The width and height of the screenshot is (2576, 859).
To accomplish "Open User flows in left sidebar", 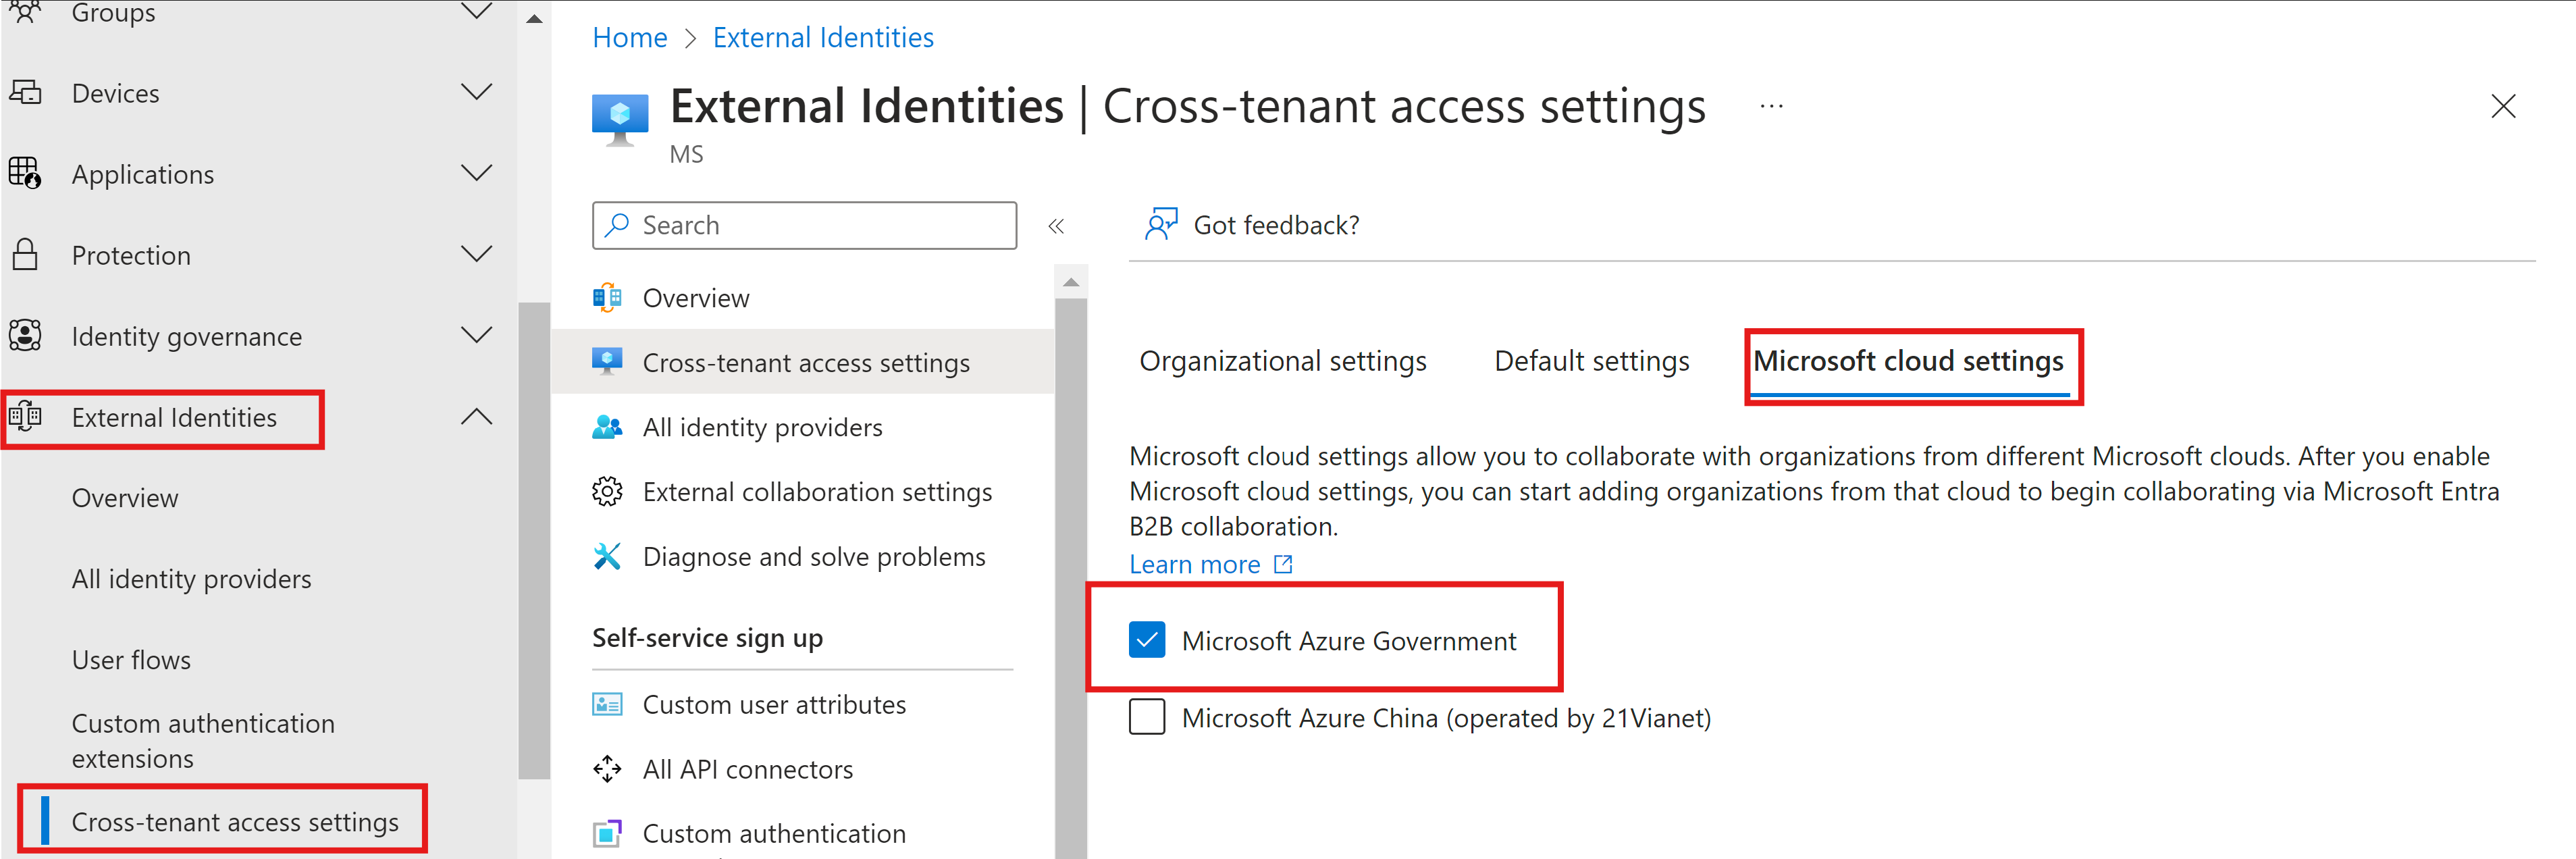I will point(131,660).
